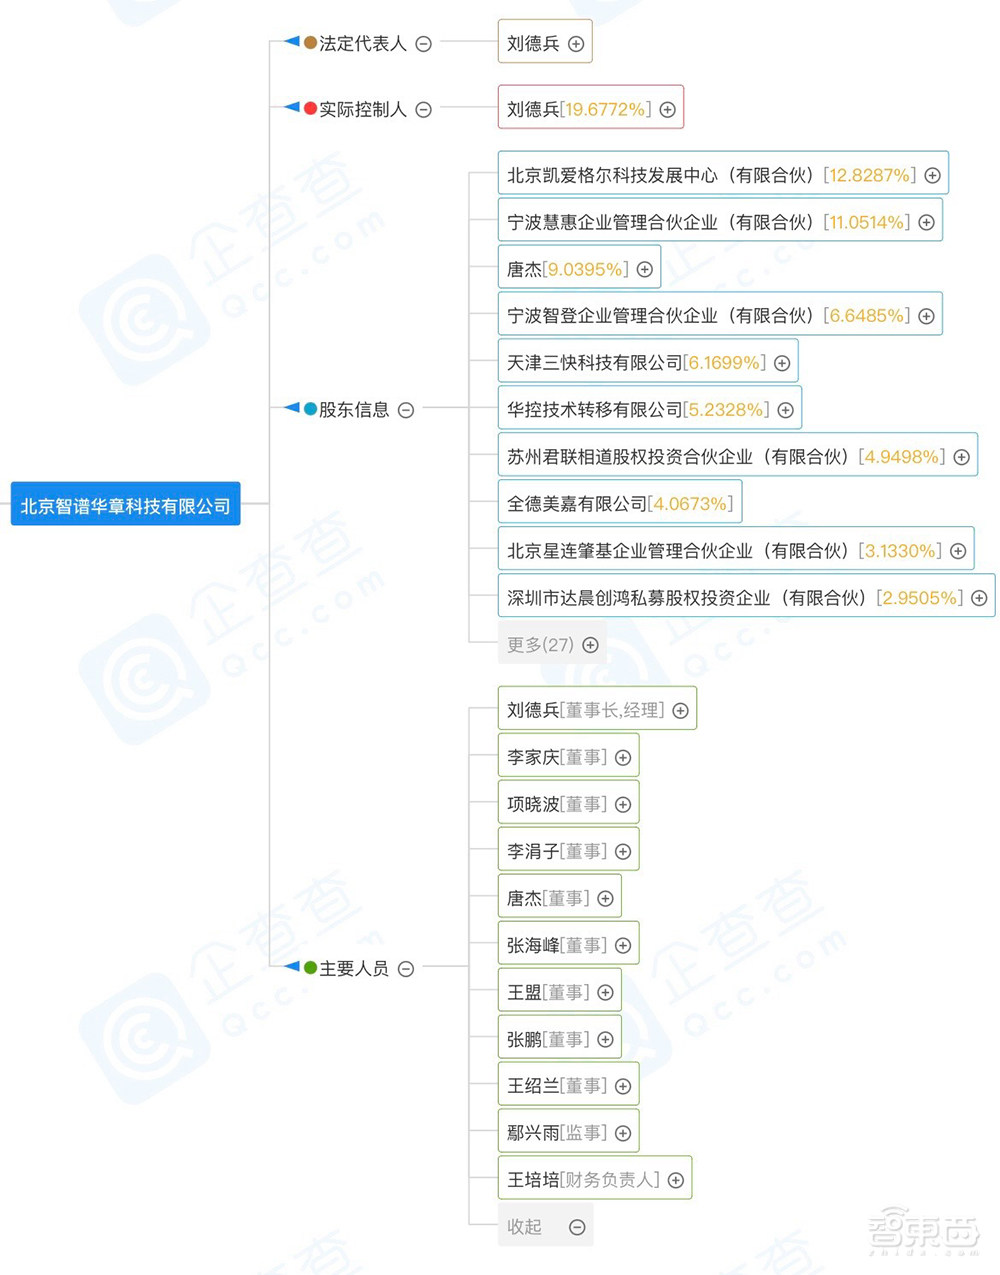
Task: Click the plus icon on 张鹏[董事] node
Action: coord(604,1037)
